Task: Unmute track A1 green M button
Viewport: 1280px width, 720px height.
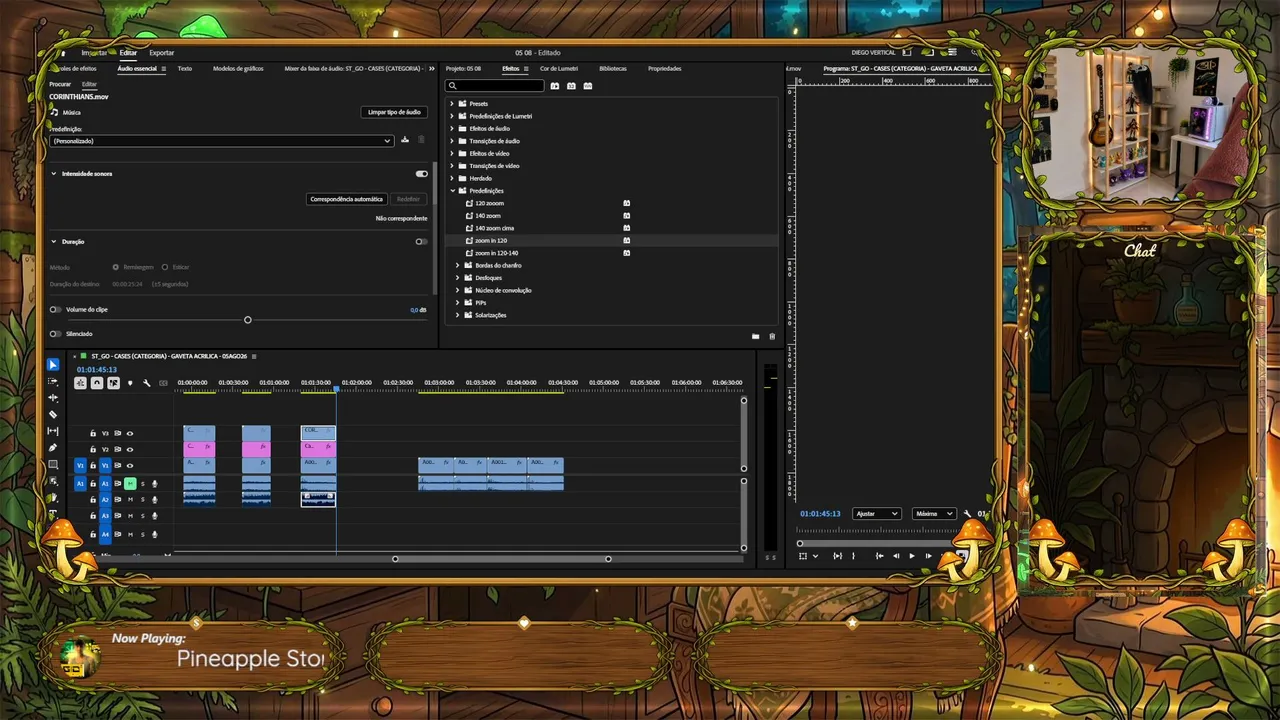Action: pos(130,484)
